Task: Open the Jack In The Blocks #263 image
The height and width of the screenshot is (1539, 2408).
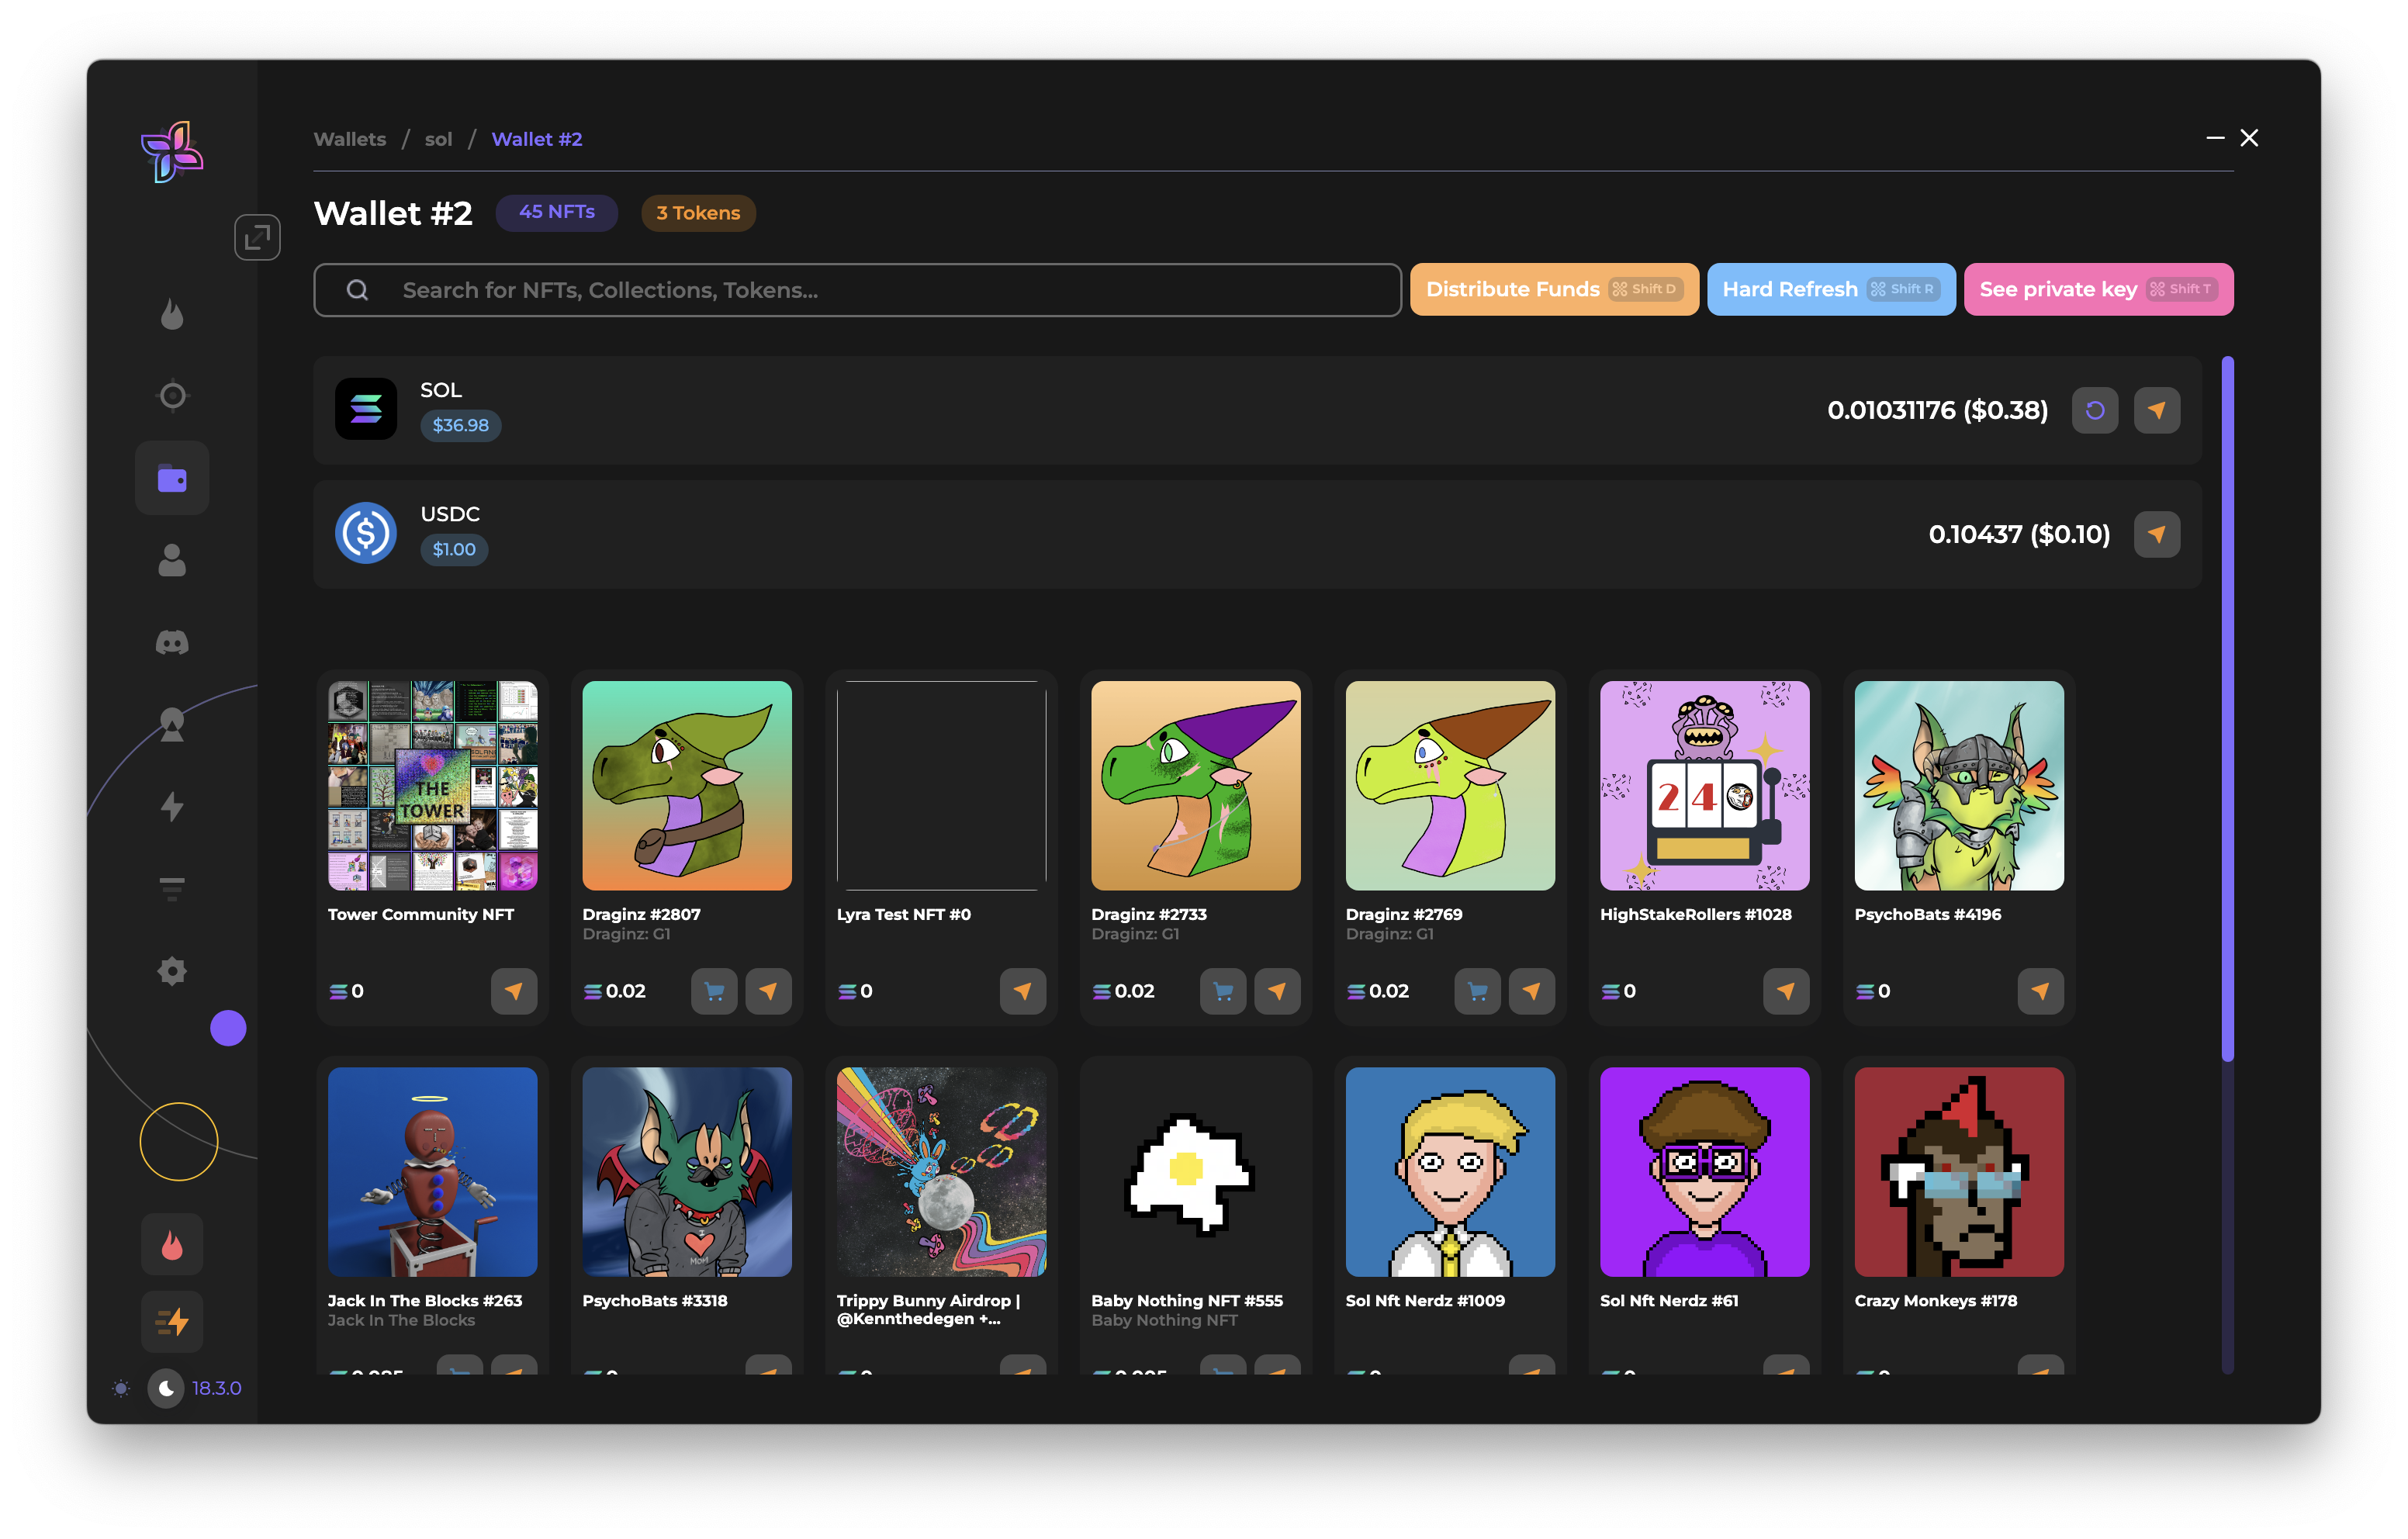Action: point(432,1171)
